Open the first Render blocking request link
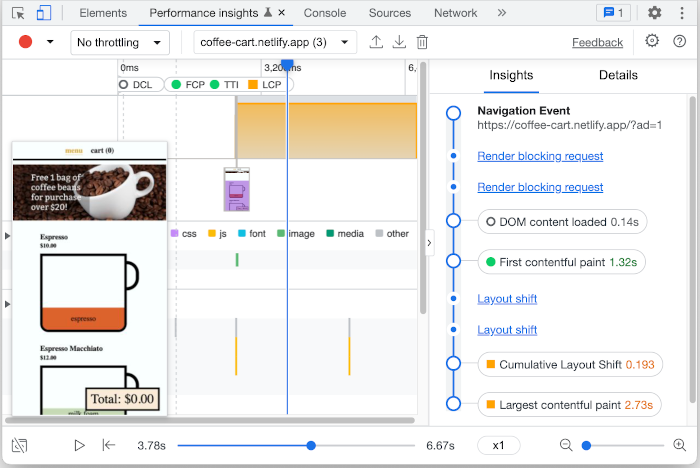This screenshot has width=700, height=468. [x=540, y=156]
